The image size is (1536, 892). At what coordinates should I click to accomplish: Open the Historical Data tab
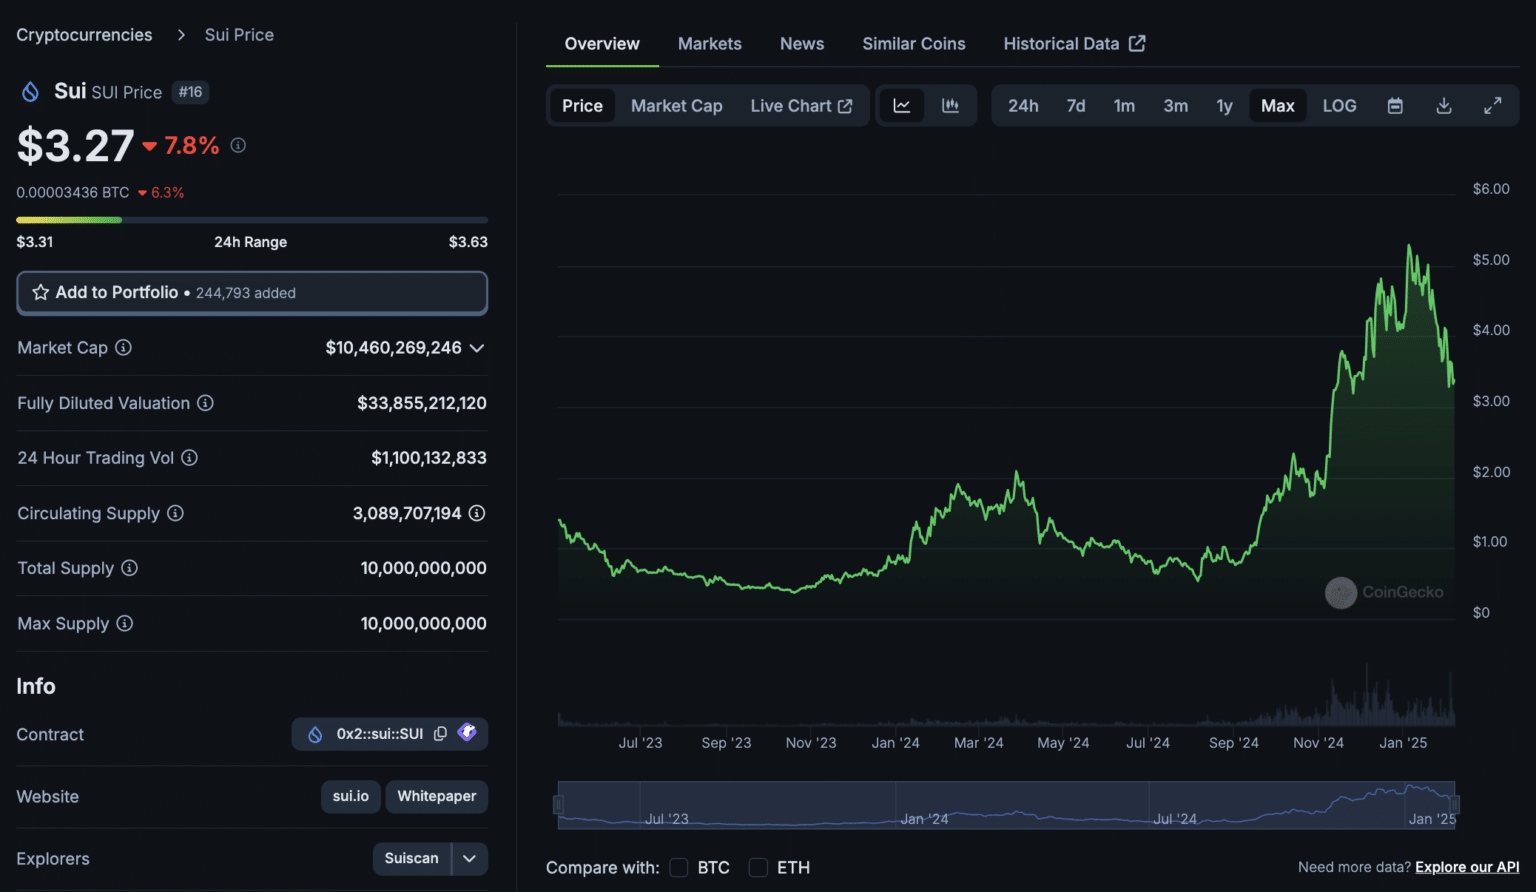coord(1062,44)
